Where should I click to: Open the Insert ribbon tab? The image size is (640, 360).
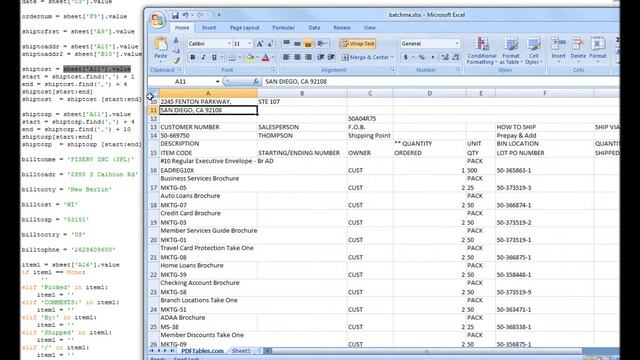[209, 28]
